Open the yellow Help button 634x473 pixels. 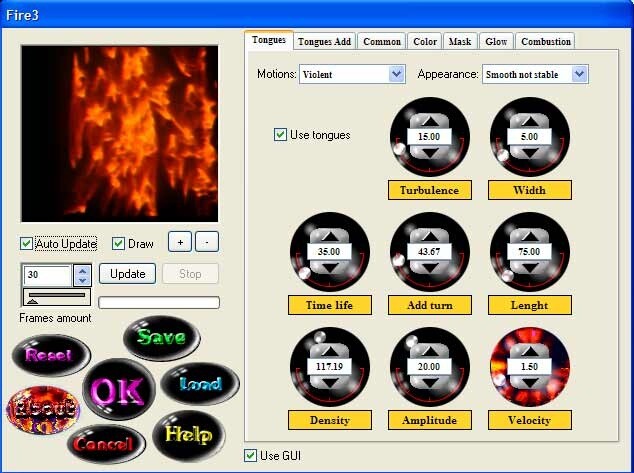point(188,435)
